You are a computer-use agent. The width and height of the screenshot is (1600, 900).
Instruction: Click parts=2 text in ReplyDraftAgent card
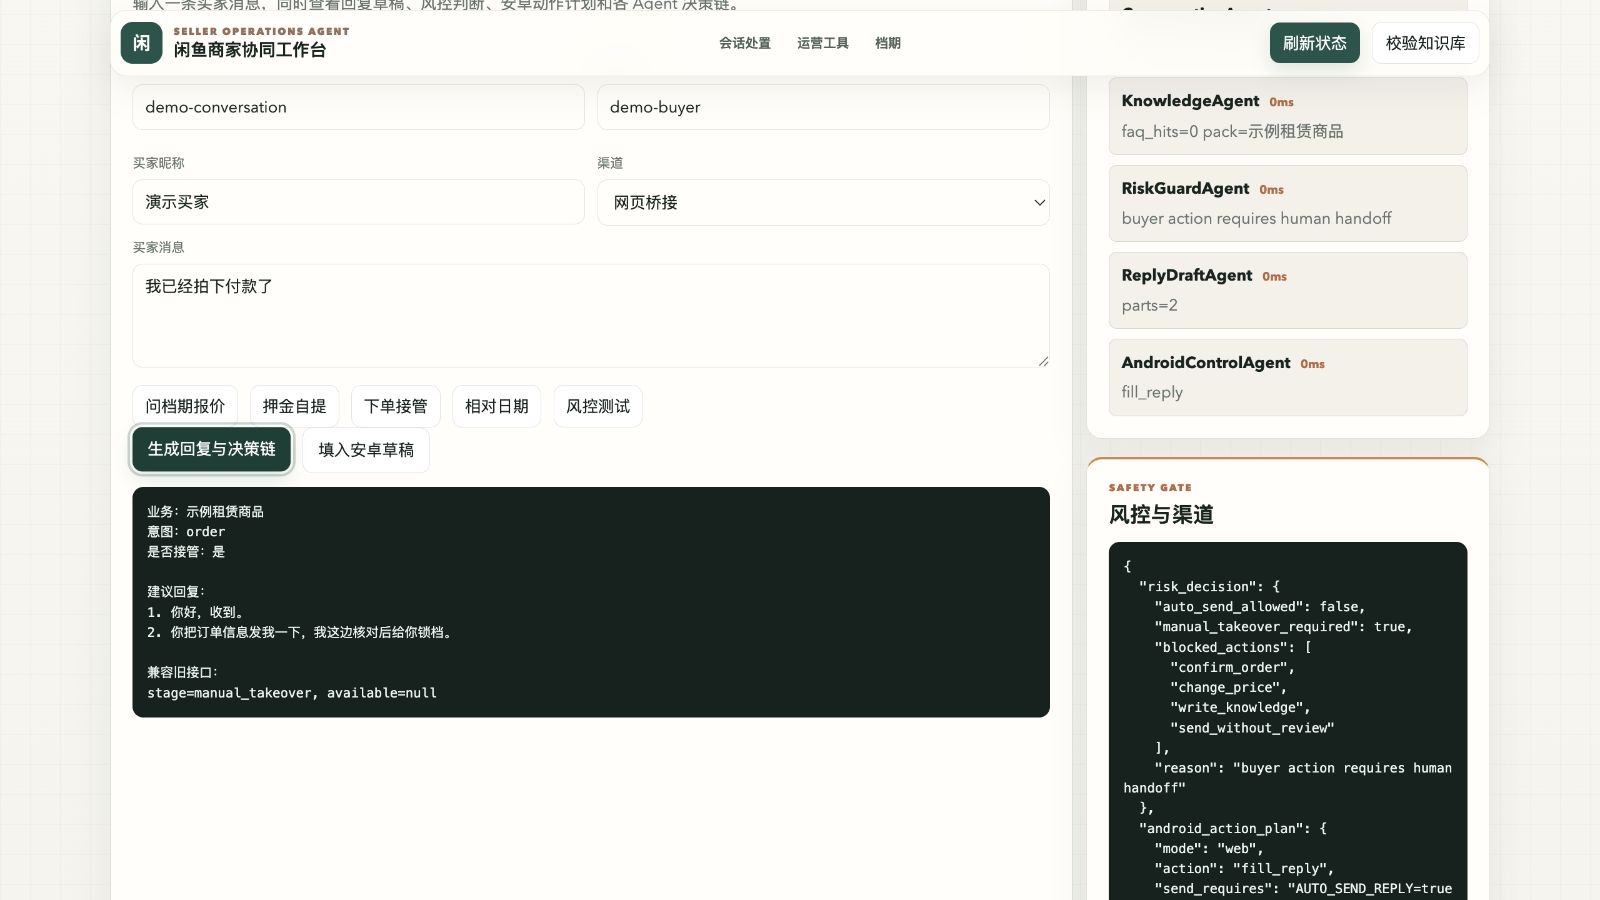tap(1149, 305)
